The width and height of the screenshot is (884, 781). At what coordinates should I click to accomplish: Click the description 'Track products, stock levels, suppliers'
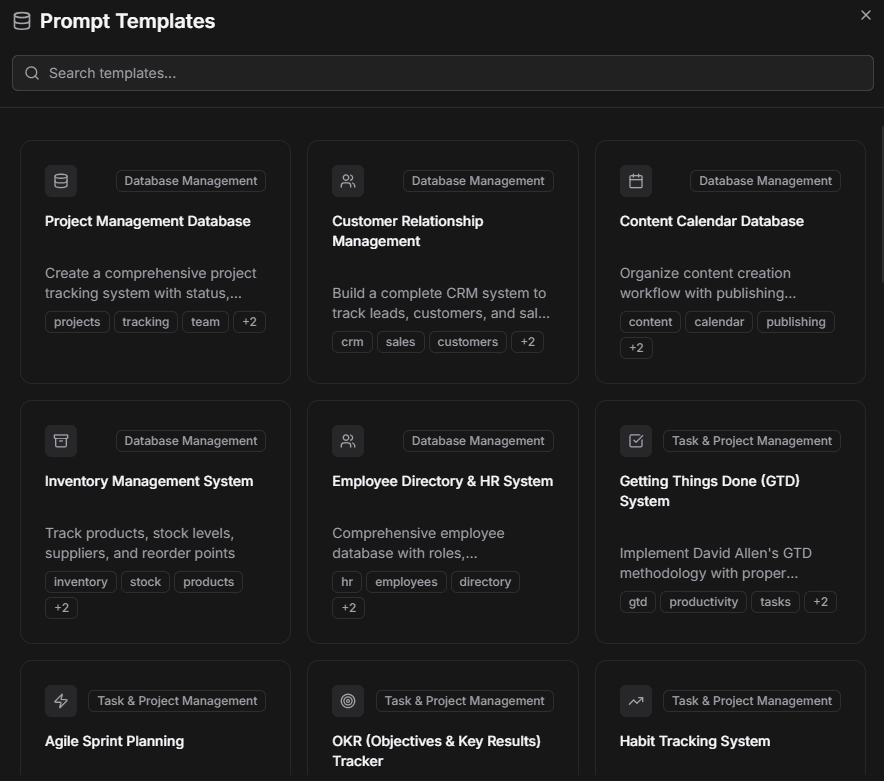pos(140,543)
